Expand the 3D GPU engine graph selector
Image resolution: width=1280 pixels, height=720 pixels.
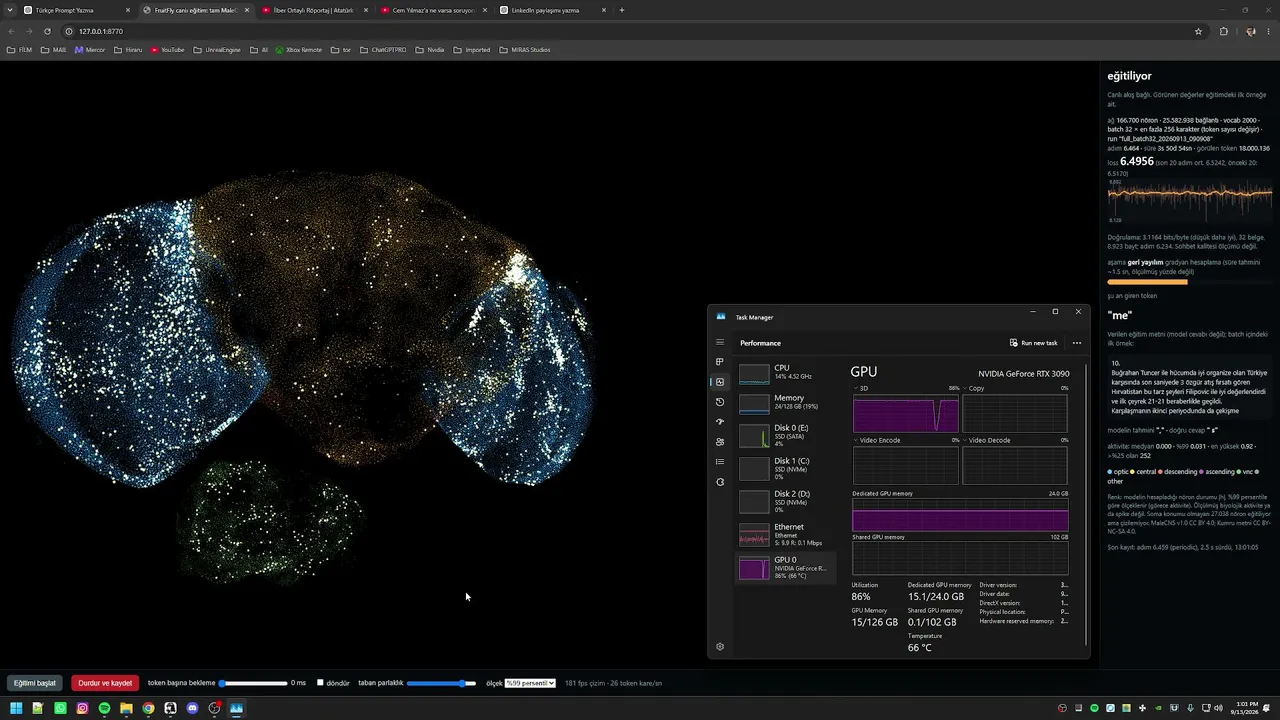click(861, 388)
